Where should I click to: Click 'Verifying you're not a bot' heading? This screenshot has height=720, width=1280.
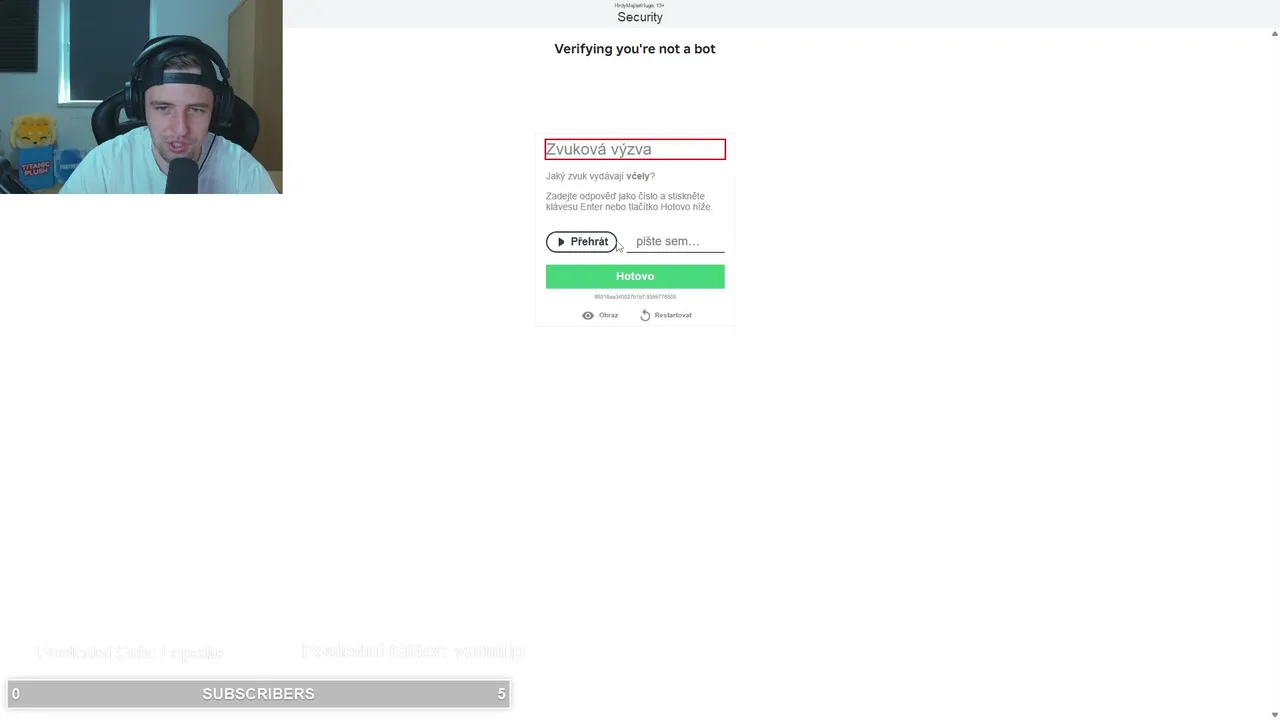point(635,49)
